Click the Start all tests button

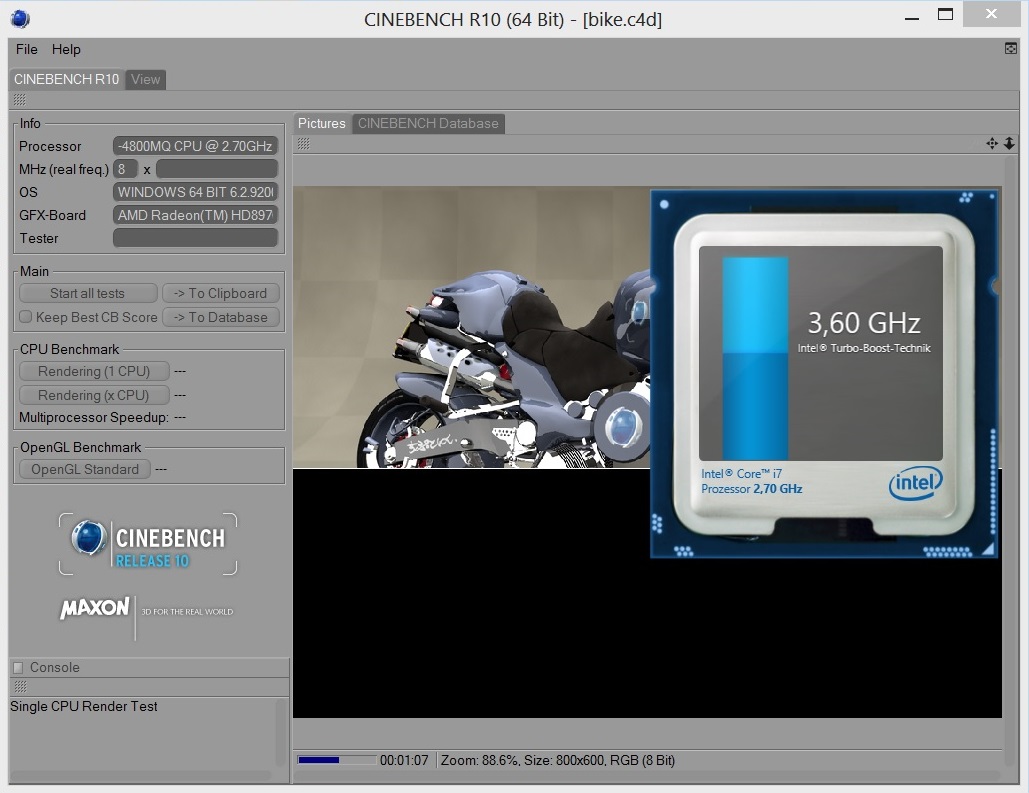coord(87,293)
